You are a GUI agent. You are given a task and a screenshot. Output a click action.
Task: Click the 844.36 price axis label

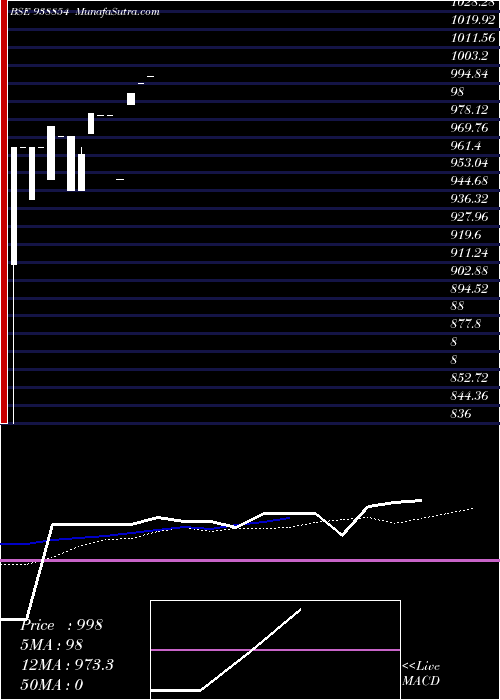(470, 395)
